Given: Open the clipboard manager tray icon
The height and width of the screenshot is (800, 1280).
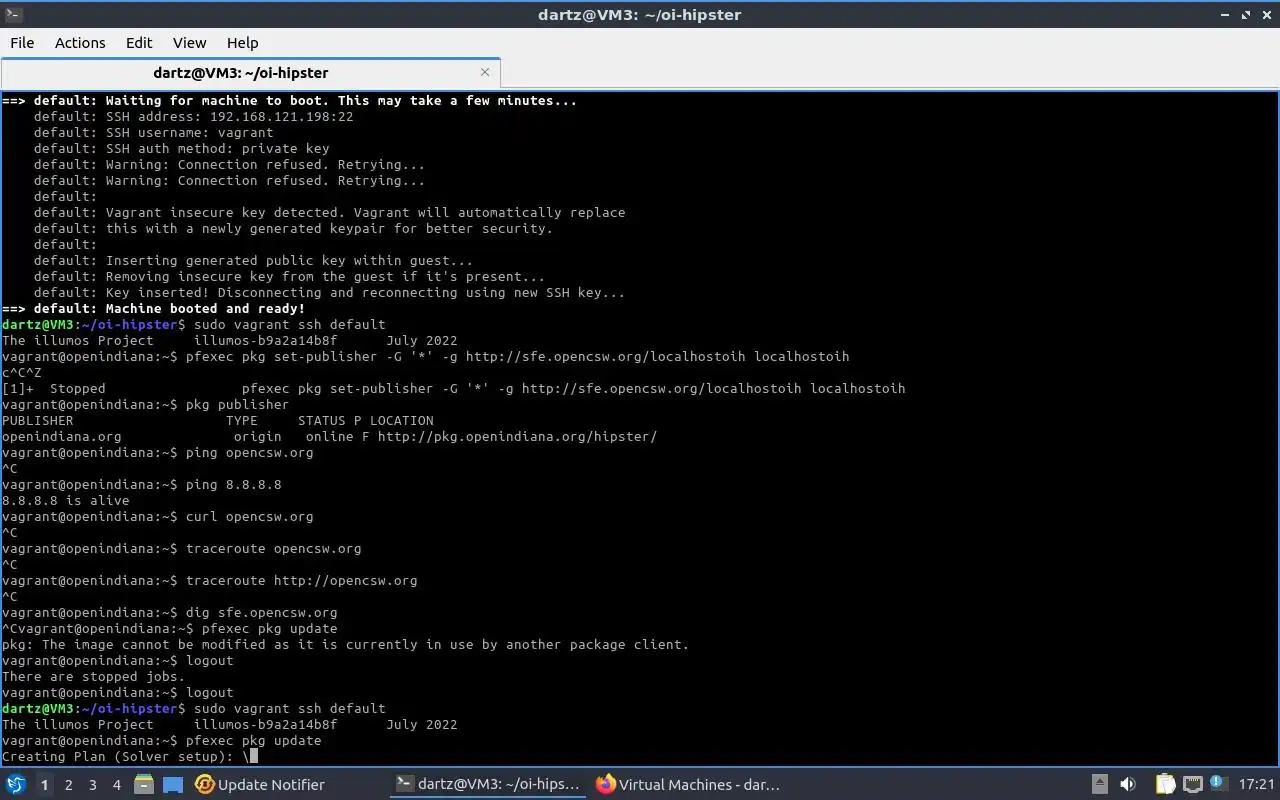Looking at the screenshot, I should coord(1165,785).
